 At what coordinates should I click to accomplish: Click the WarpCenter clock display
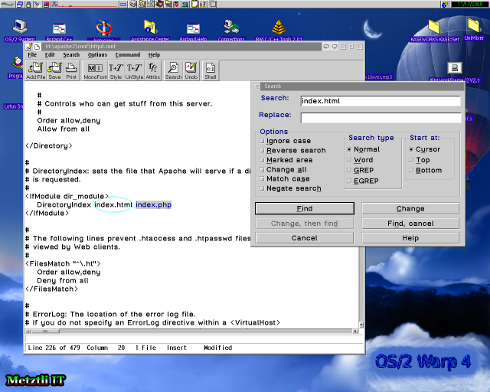(x=470, y=4)
